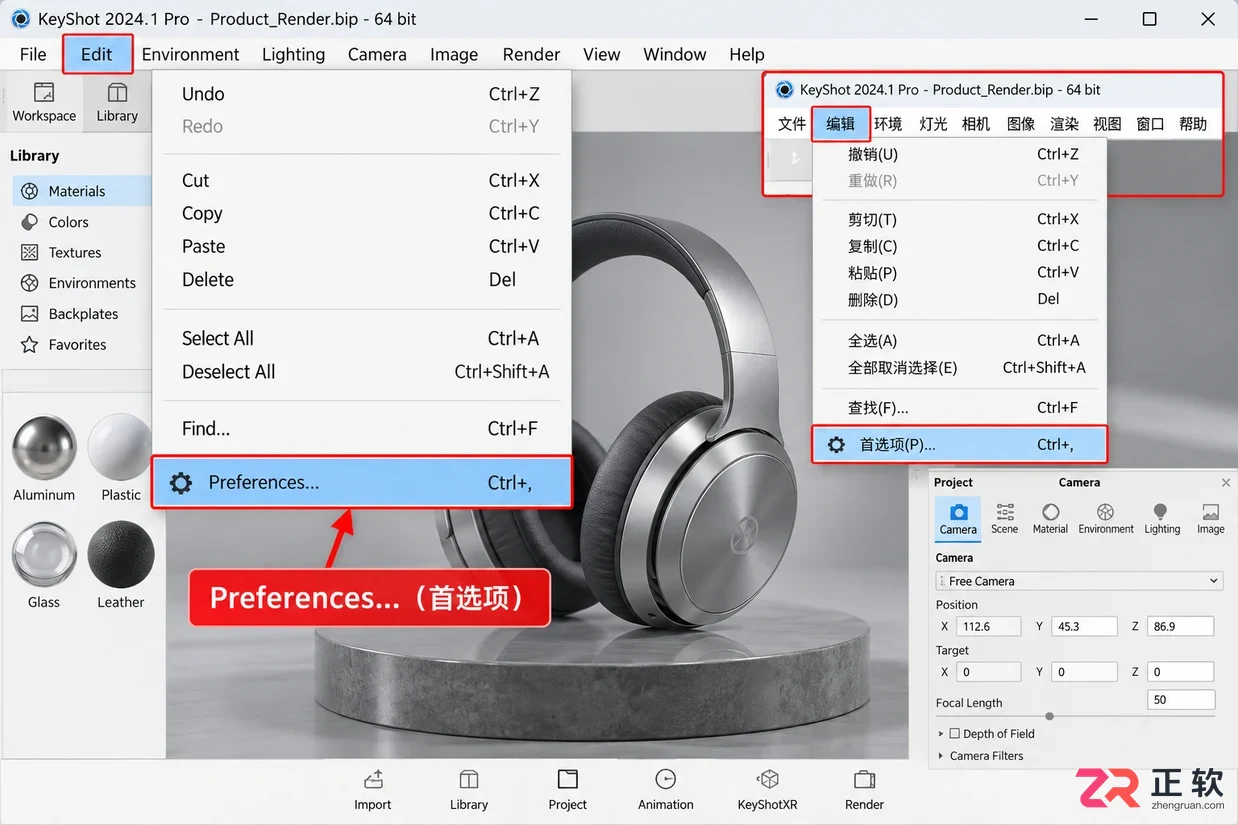Choose Find... in the Edit menu
Image resolution: width=1238 pixels, height=825 pixels.
(362, 428)
